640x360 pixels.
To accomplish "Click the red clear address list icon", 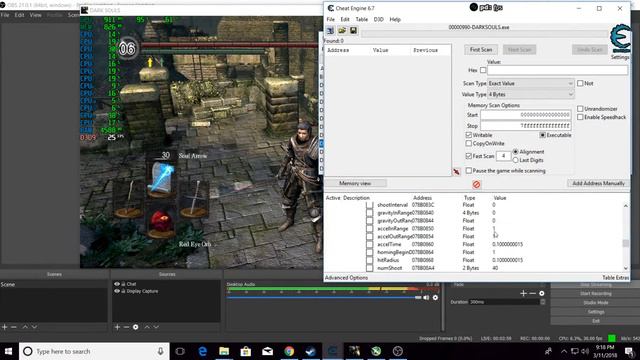I will pos(476,184).
